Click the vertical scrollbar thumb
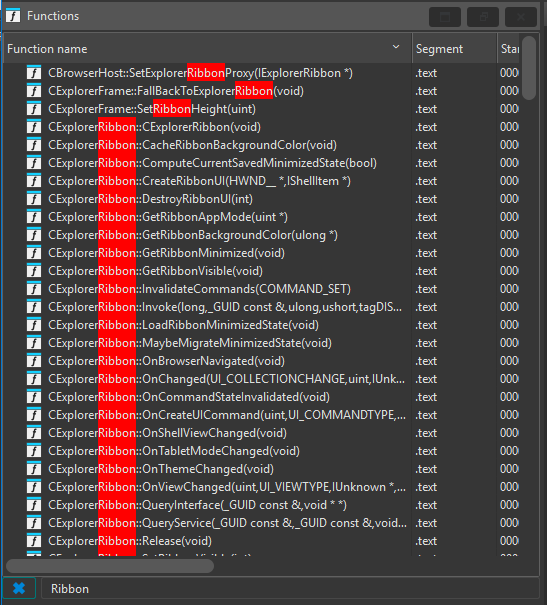The image size is (547, 605). (x=529, y=68)
